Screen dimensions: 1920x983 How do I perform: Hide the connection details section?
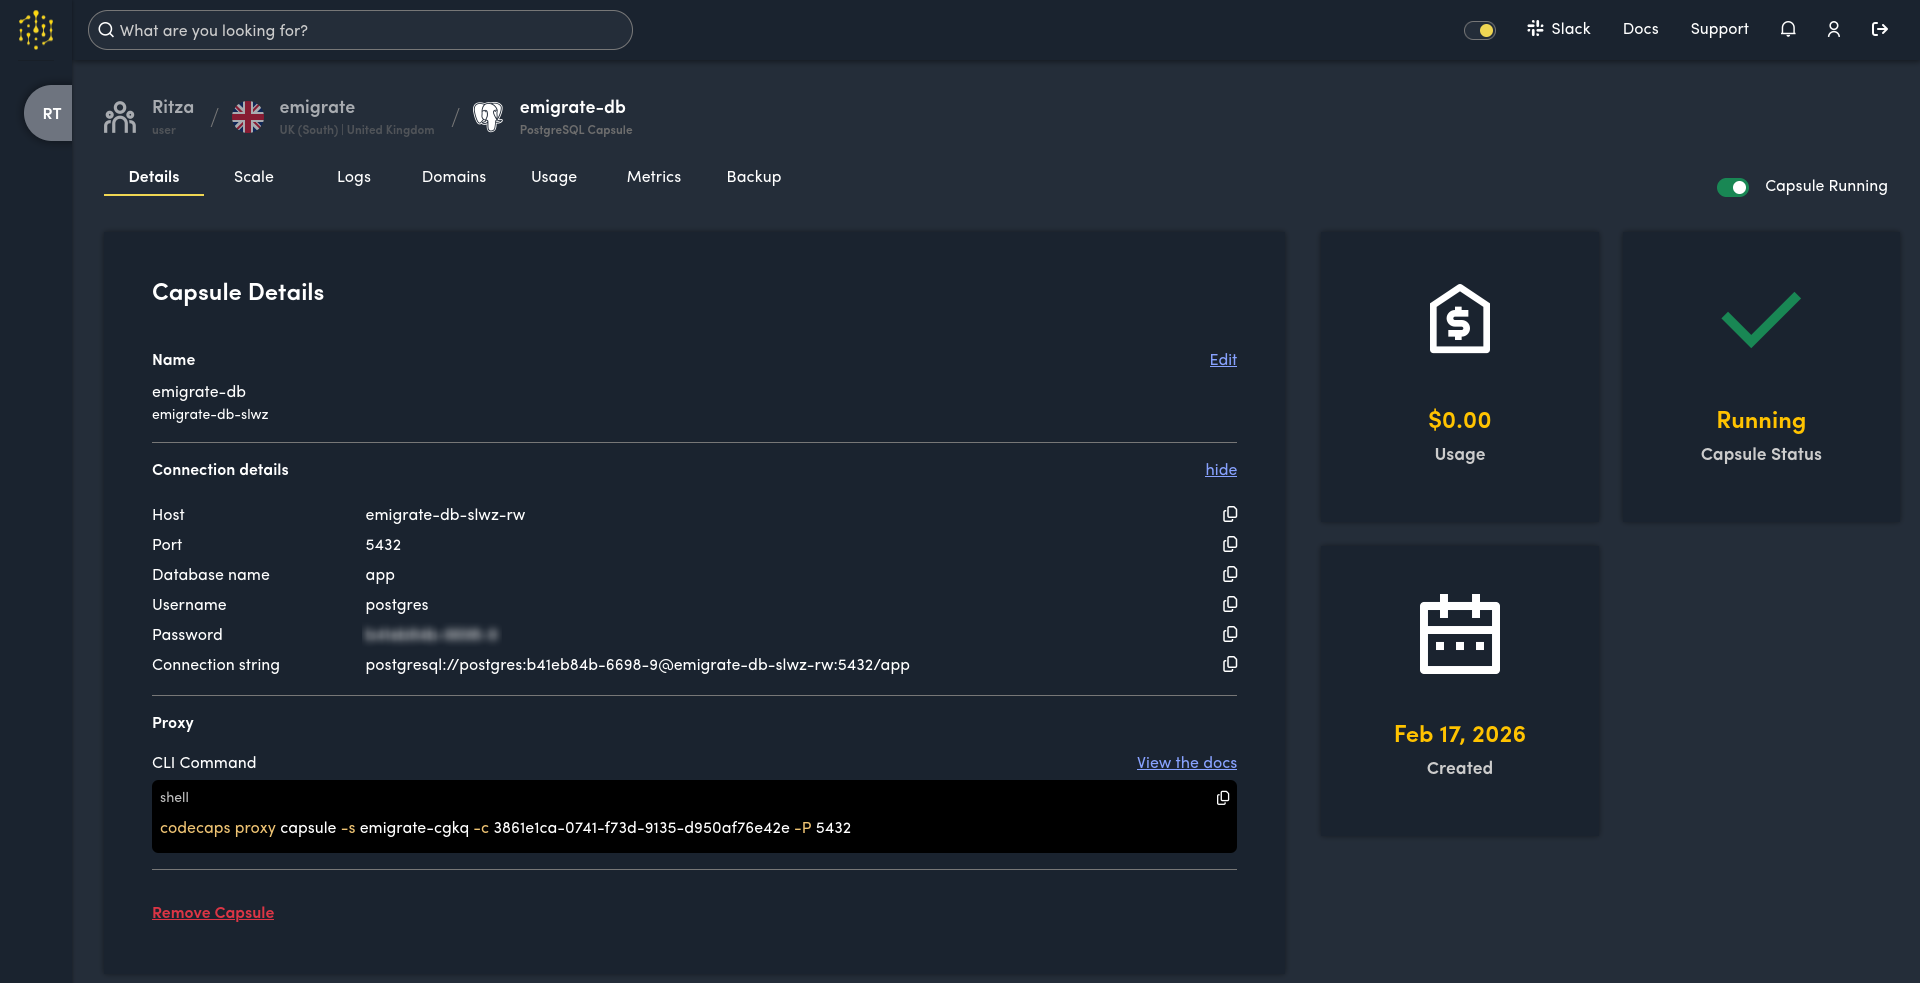tap(1220, 469)
